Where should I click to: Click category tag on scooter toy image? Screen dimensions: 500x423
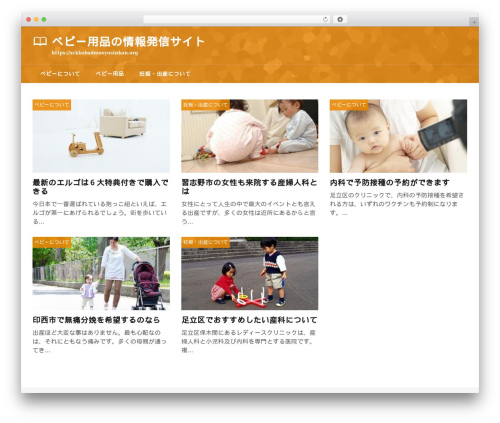[52, 105]
